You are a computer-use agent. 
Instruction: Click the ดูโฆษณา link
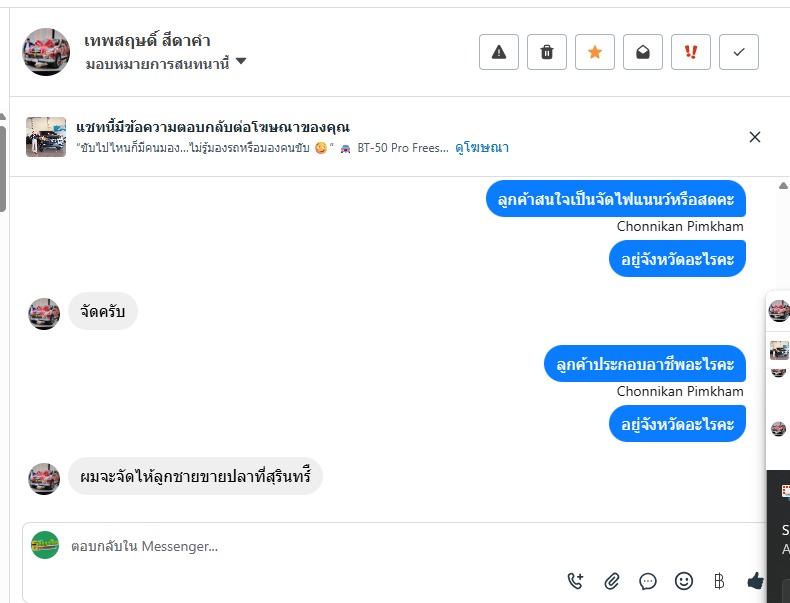point(482,147)
